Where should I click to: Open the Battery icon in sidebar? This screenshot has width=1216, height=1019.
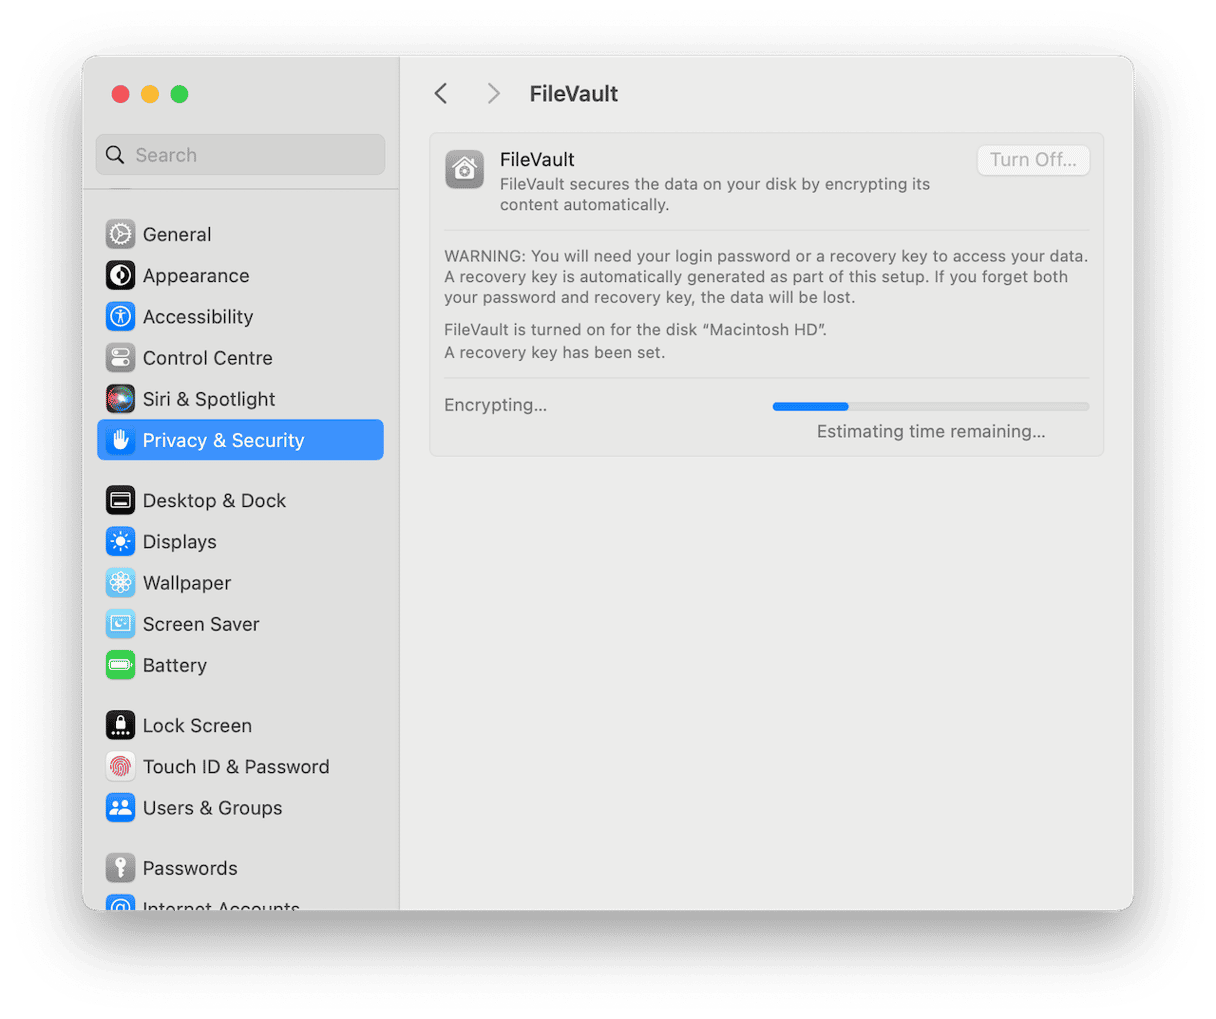tap(120, 665)
